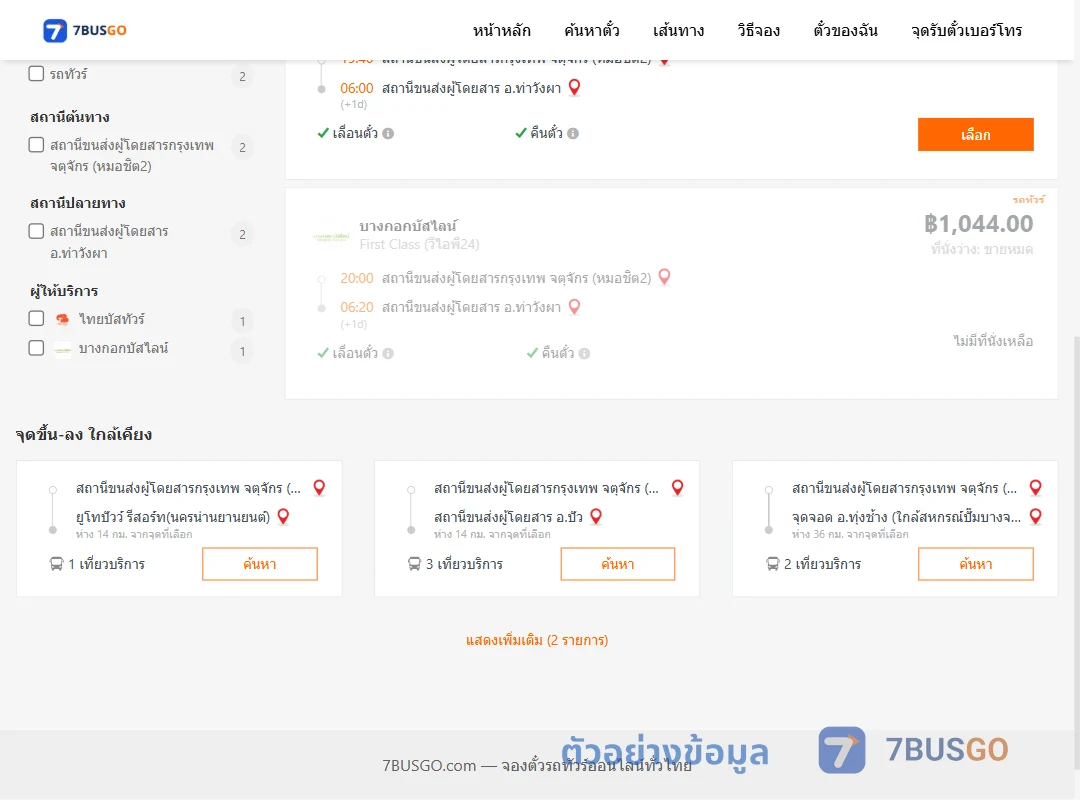
Task: Open origin map pin in ยูโทปัวร์ รีสอร์ท card
Action: (x=319, y=488)
